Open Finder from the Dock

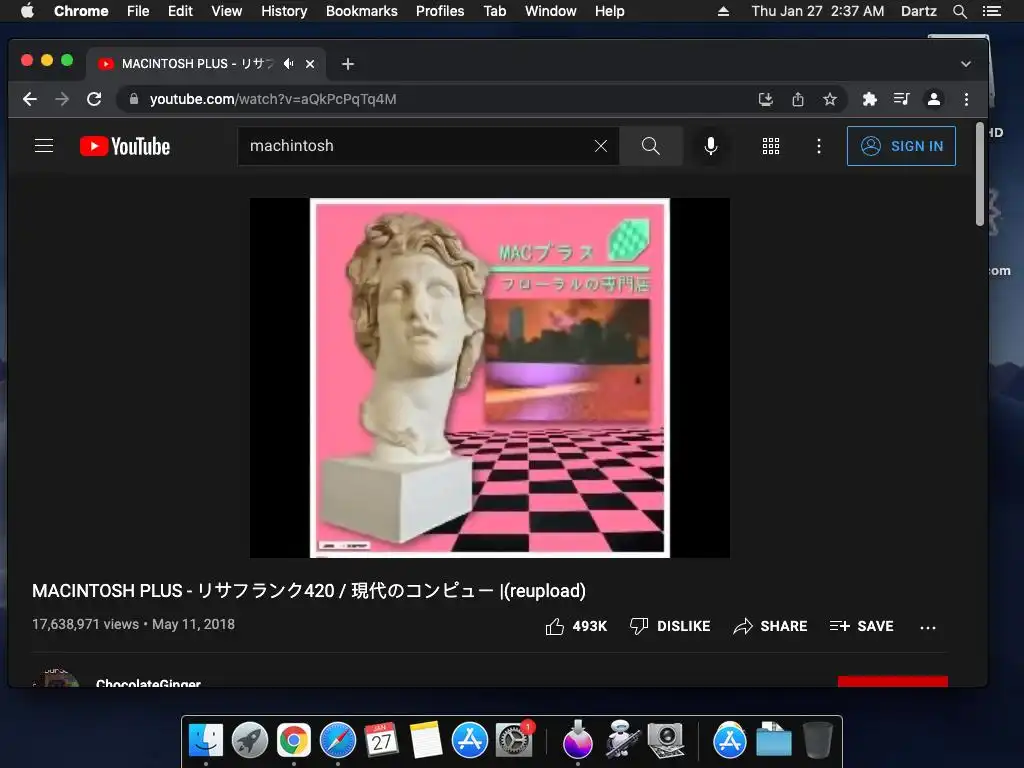(x=206, y=741)
